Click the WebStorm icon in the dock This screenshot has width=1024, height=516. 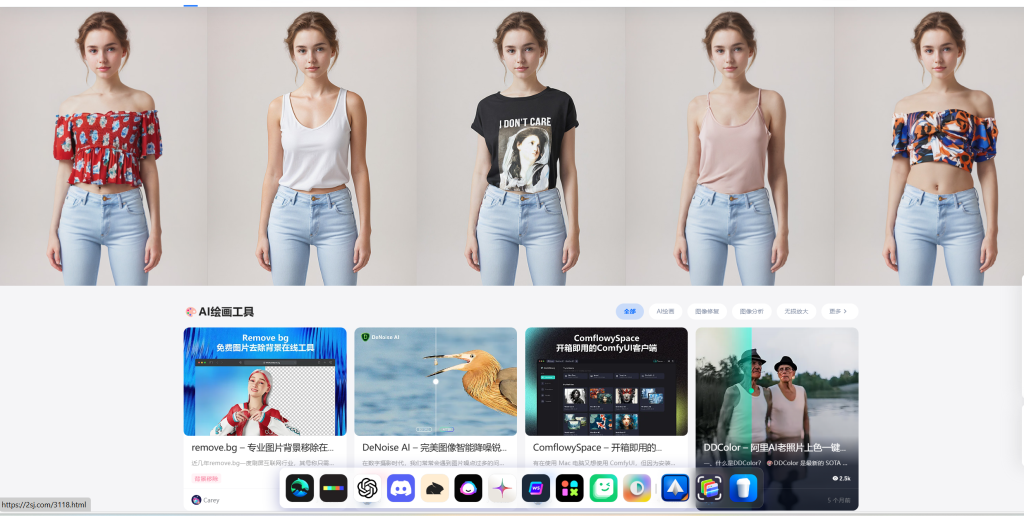[536, 488]
